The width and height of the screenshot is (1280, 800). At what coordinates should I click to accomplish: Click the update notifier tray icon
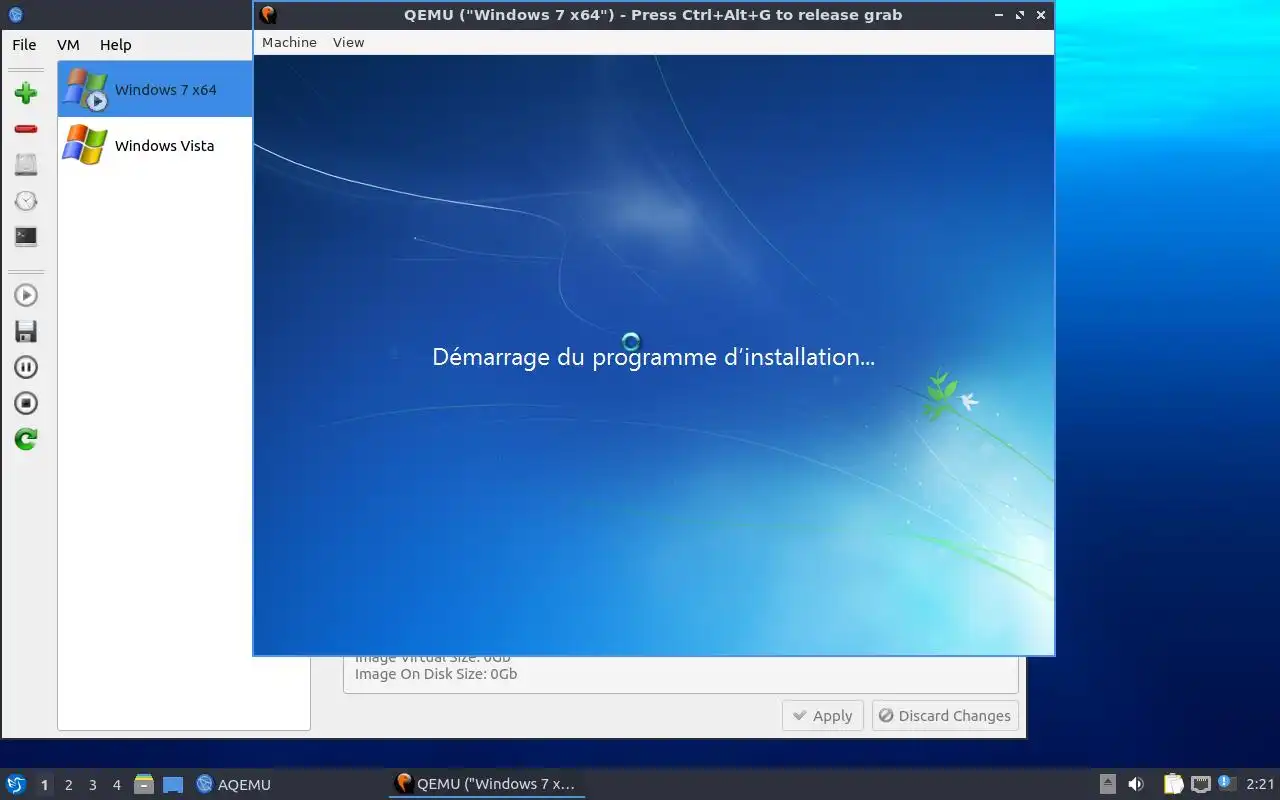coord(1227,783)
